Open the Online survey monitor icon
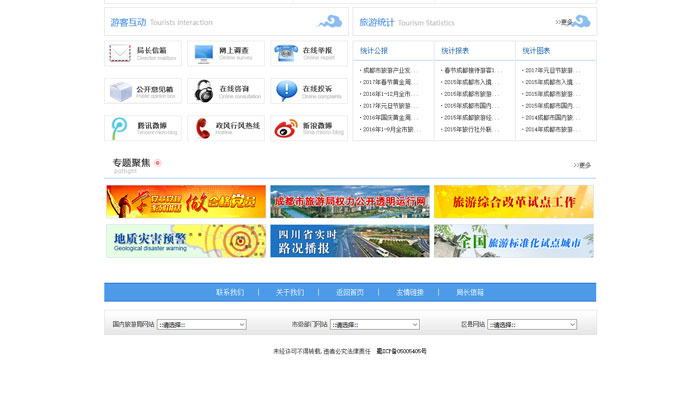The image size is (700, 395). pos(204,54)
